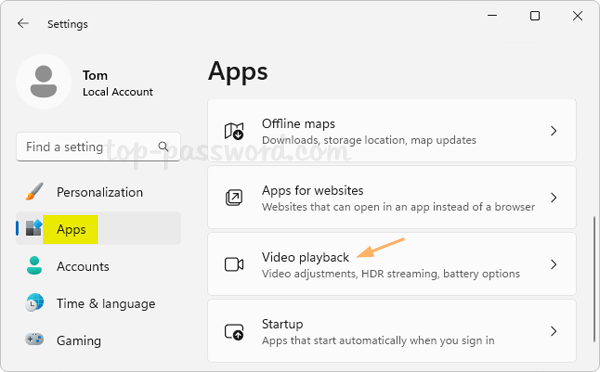Click the Startup icon
This screenshot has width=600, height=372.
coord(234,331)
